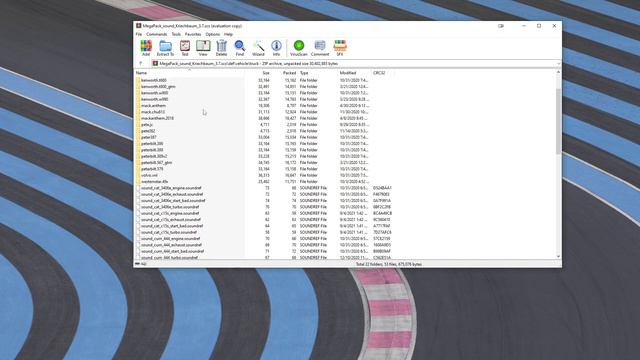Open the Commands menu

[157, 34]
